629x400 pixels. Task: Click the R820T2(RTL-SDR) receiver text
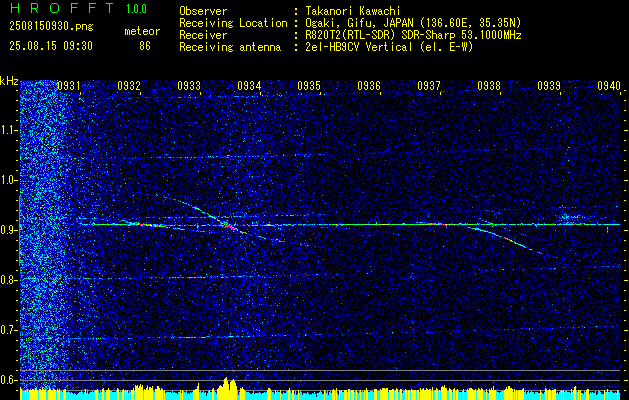tap(413, 35)
